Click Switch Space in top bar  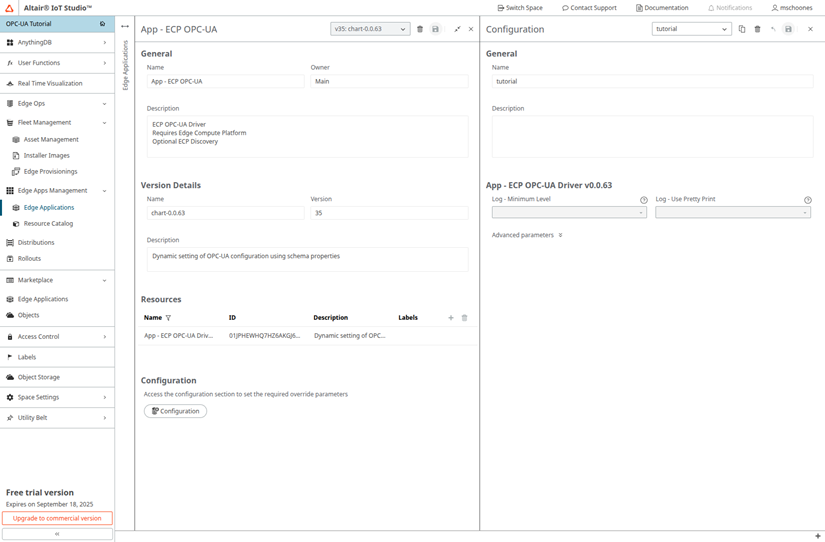(x=520, y=8)
